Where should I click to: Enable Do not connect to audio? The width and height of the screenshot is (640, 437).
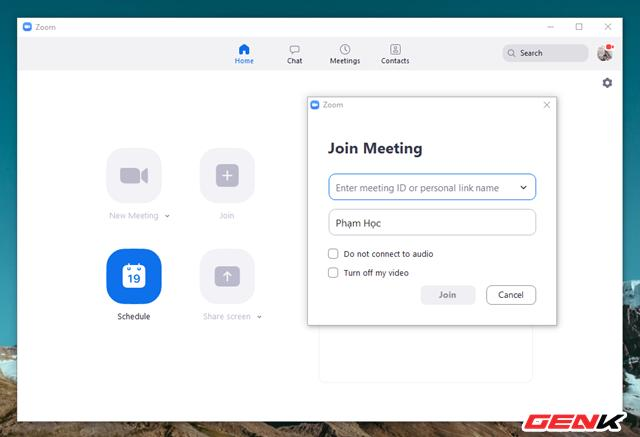pyautogui.click(x=333, y=254)
